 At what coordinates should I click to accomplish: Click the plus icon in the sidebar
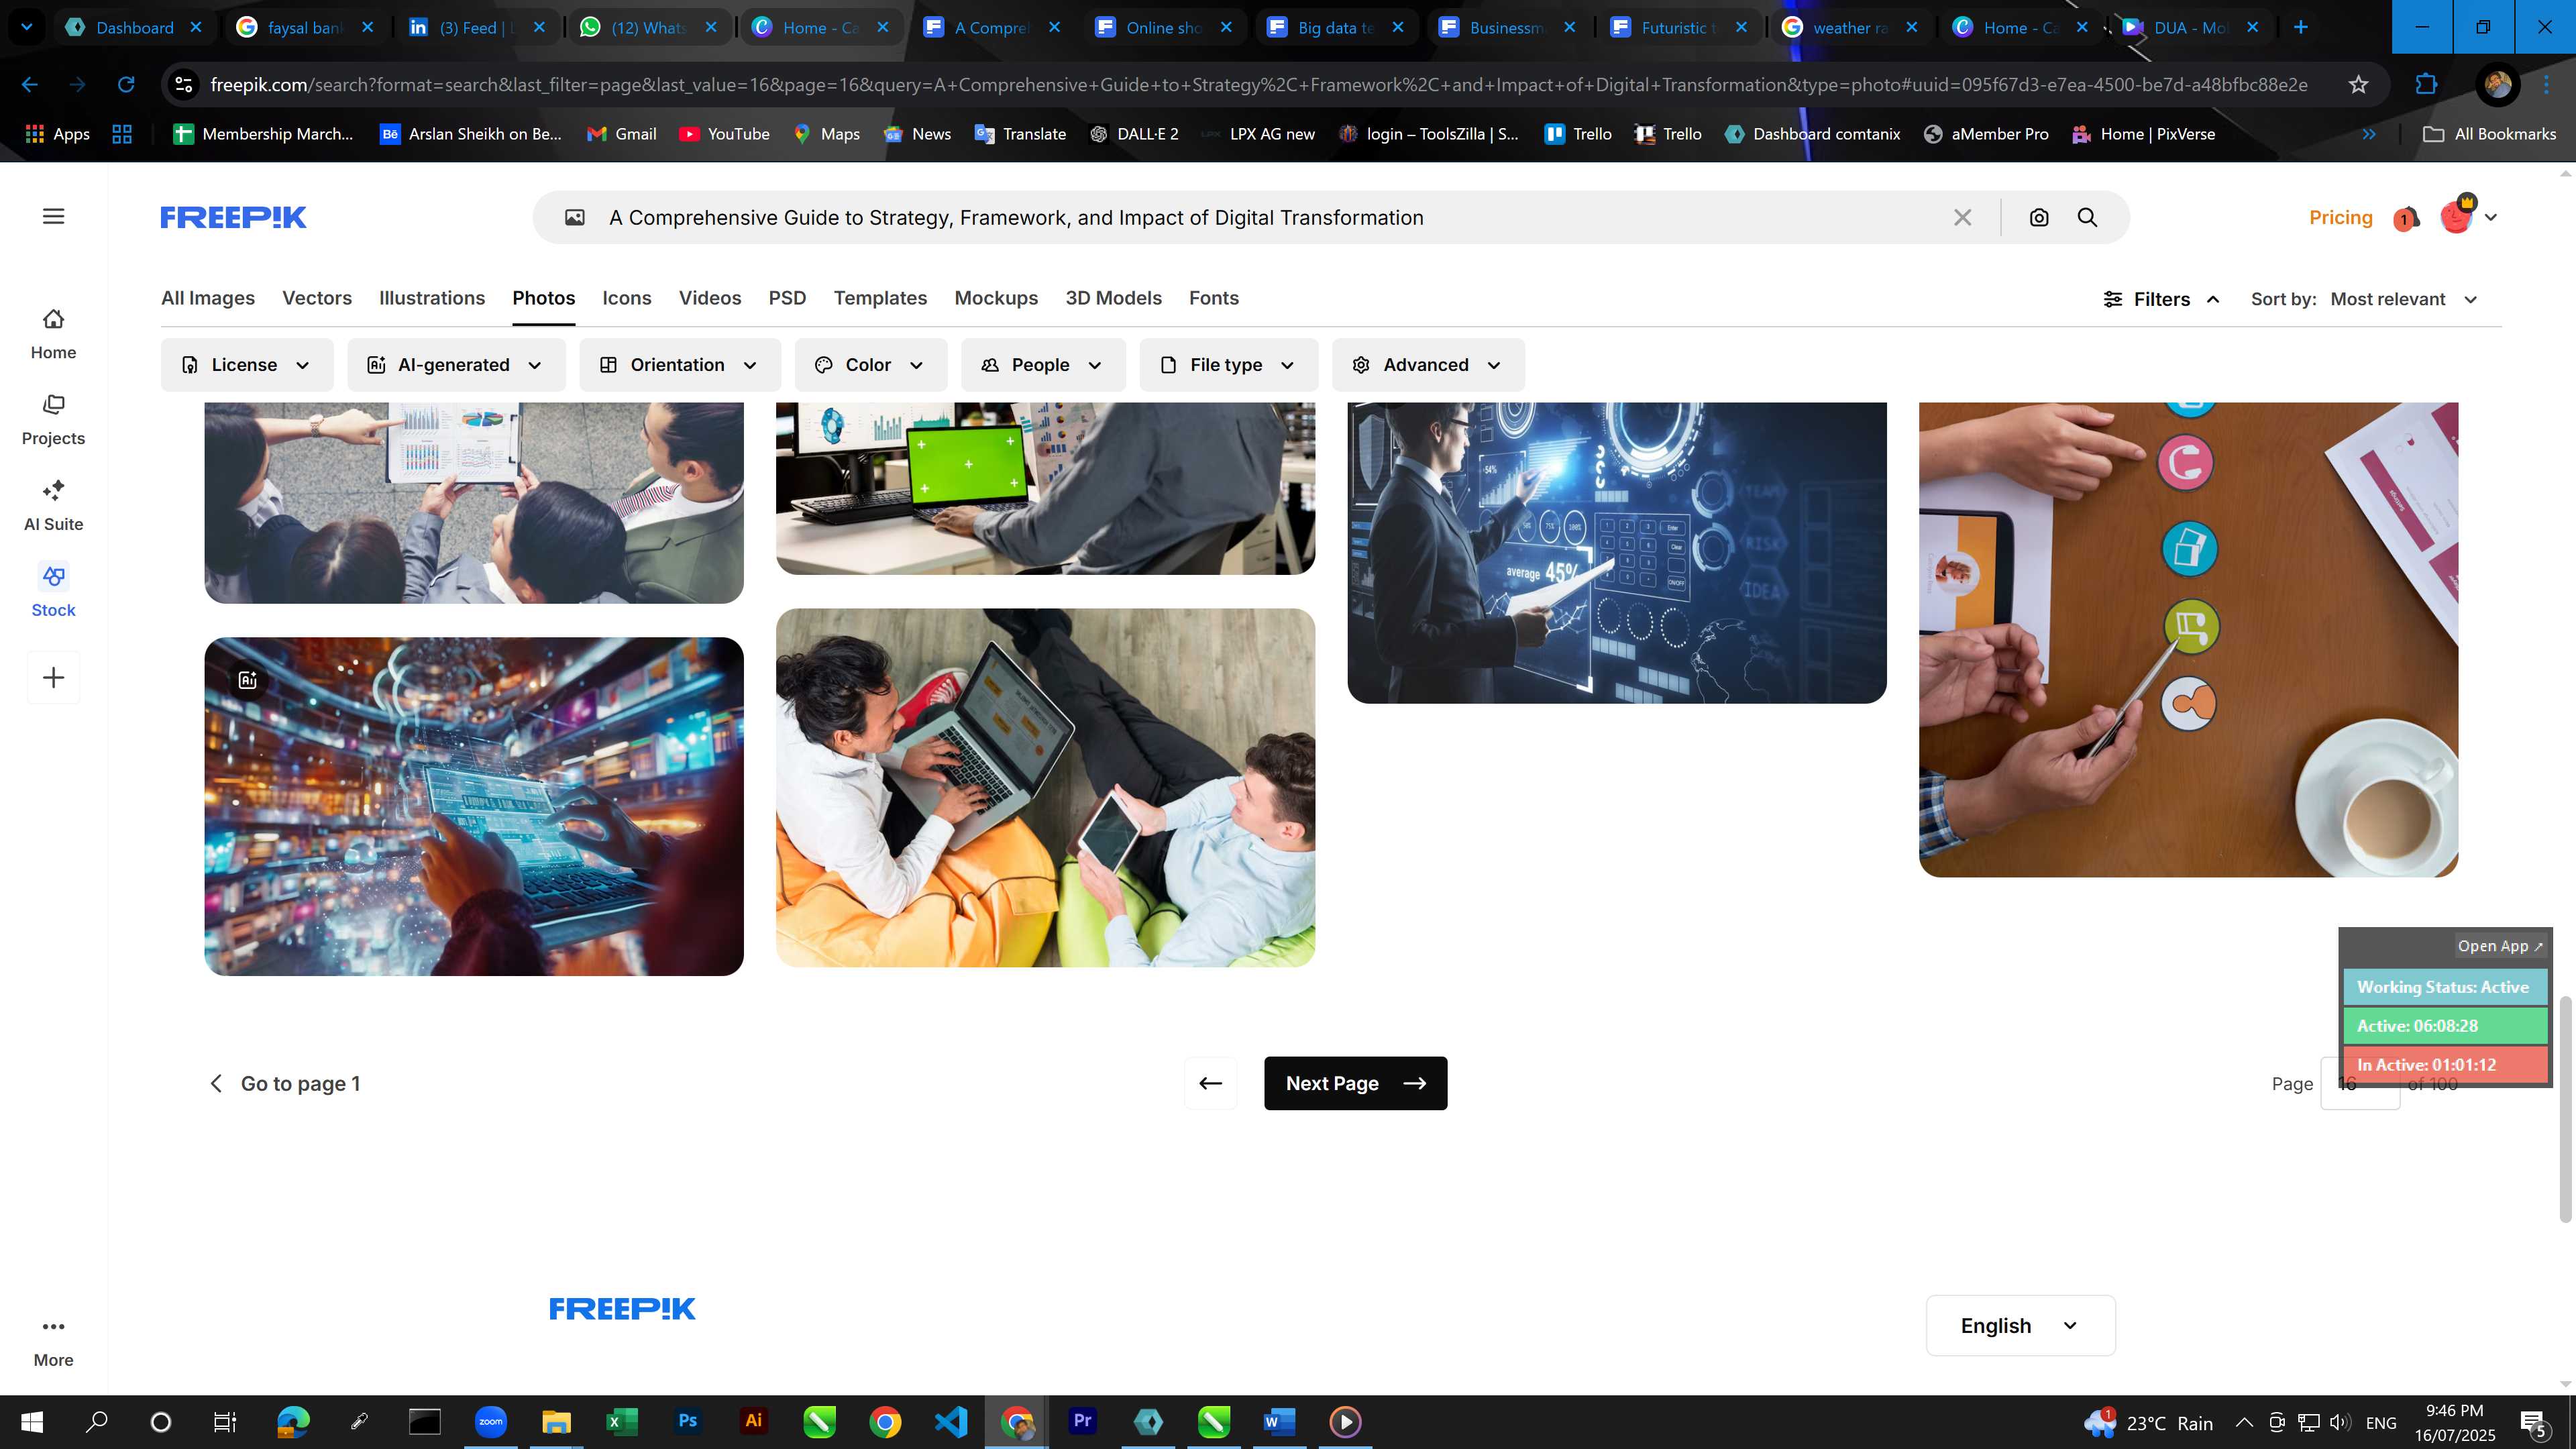tap(53, 678)
